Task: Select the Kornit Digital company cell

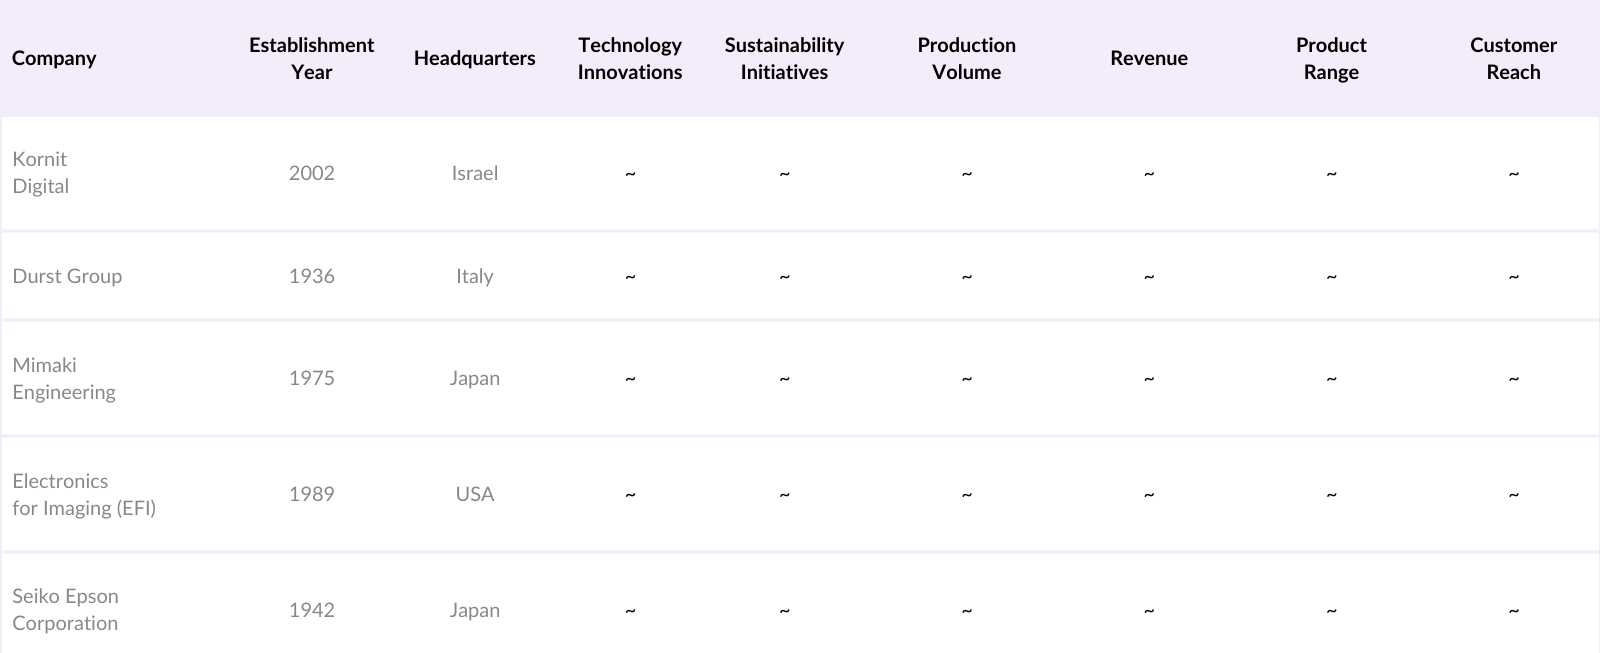Action: pos(41,172)
